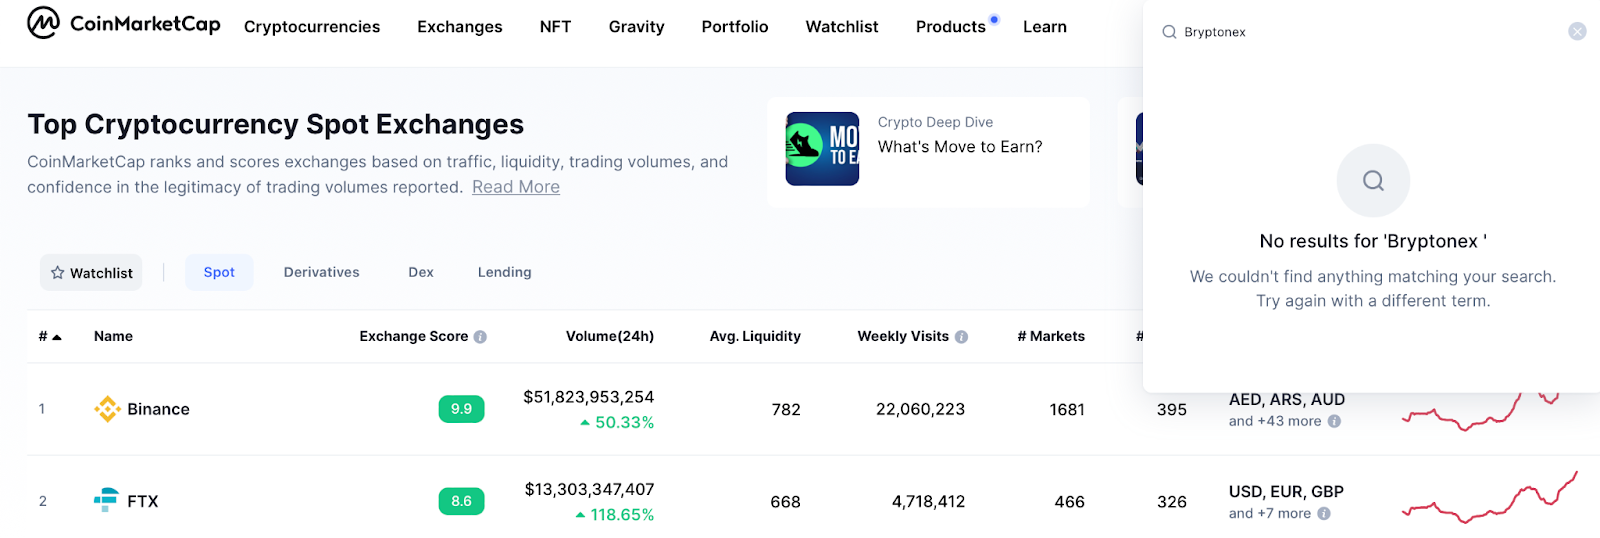1600x538 pixels.
Task: Click the info icon next to +7 more
Action: click(x=1324, y=513)
